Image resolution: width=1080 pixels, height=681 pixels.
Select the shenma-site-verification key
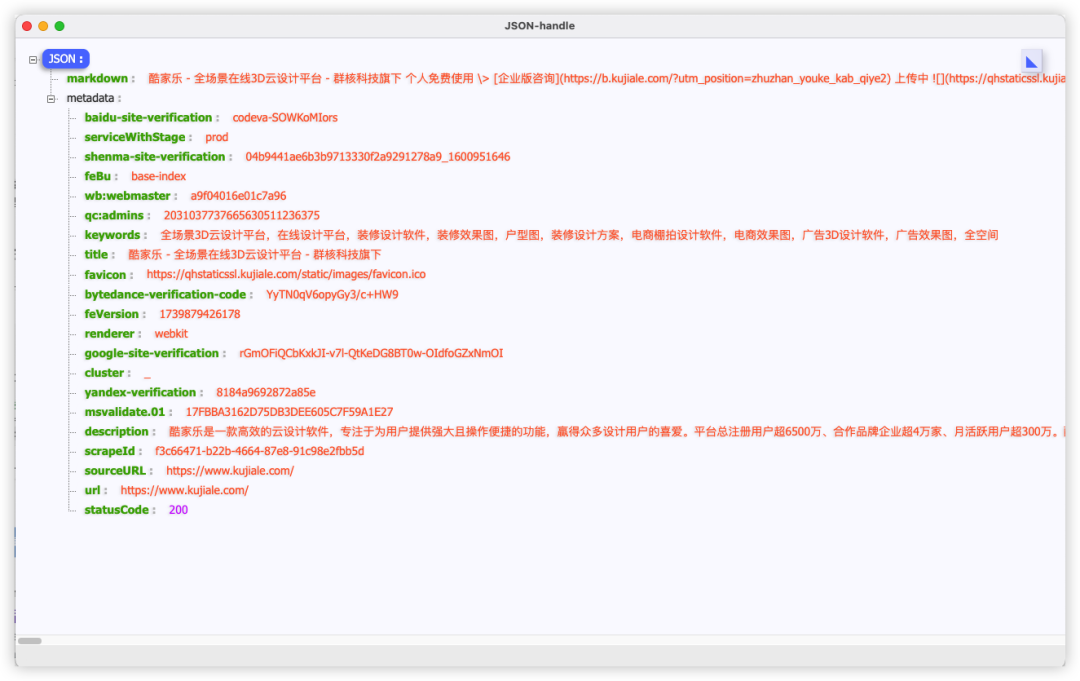pos(155,157)
